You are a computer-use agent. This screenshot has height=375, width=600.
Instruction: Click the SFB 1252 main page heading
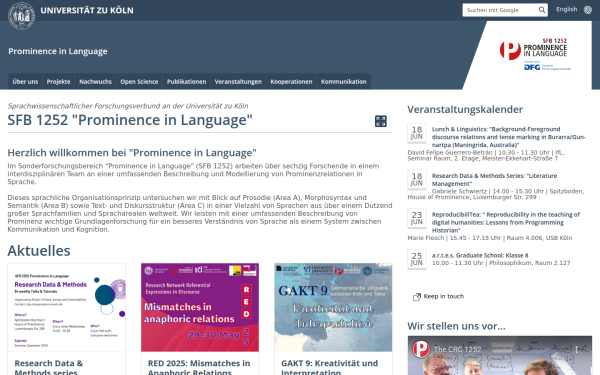pyautogui.click(x=130, y=120)
